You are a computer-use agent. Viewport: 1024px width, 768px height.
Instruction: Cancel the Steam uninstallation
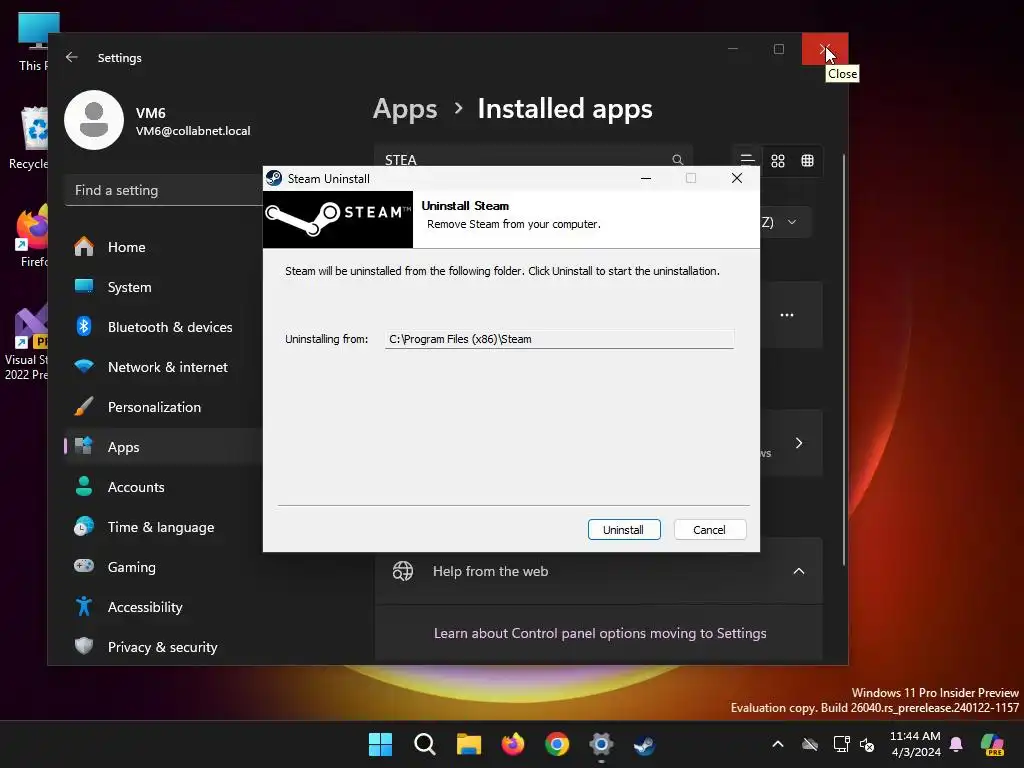tap(709, 530)
